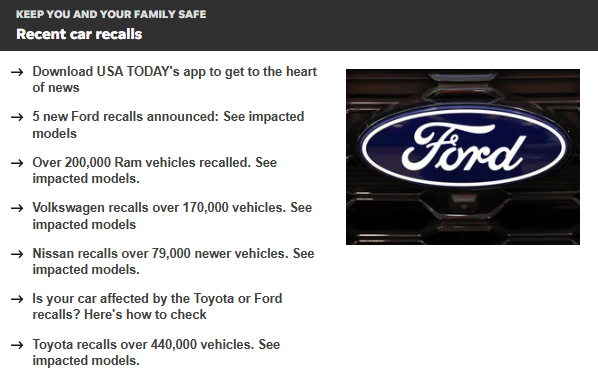Read how to check Toyota or Ford recalls
598x377 pixels.
pyautogui.click(x=157, y=306)
